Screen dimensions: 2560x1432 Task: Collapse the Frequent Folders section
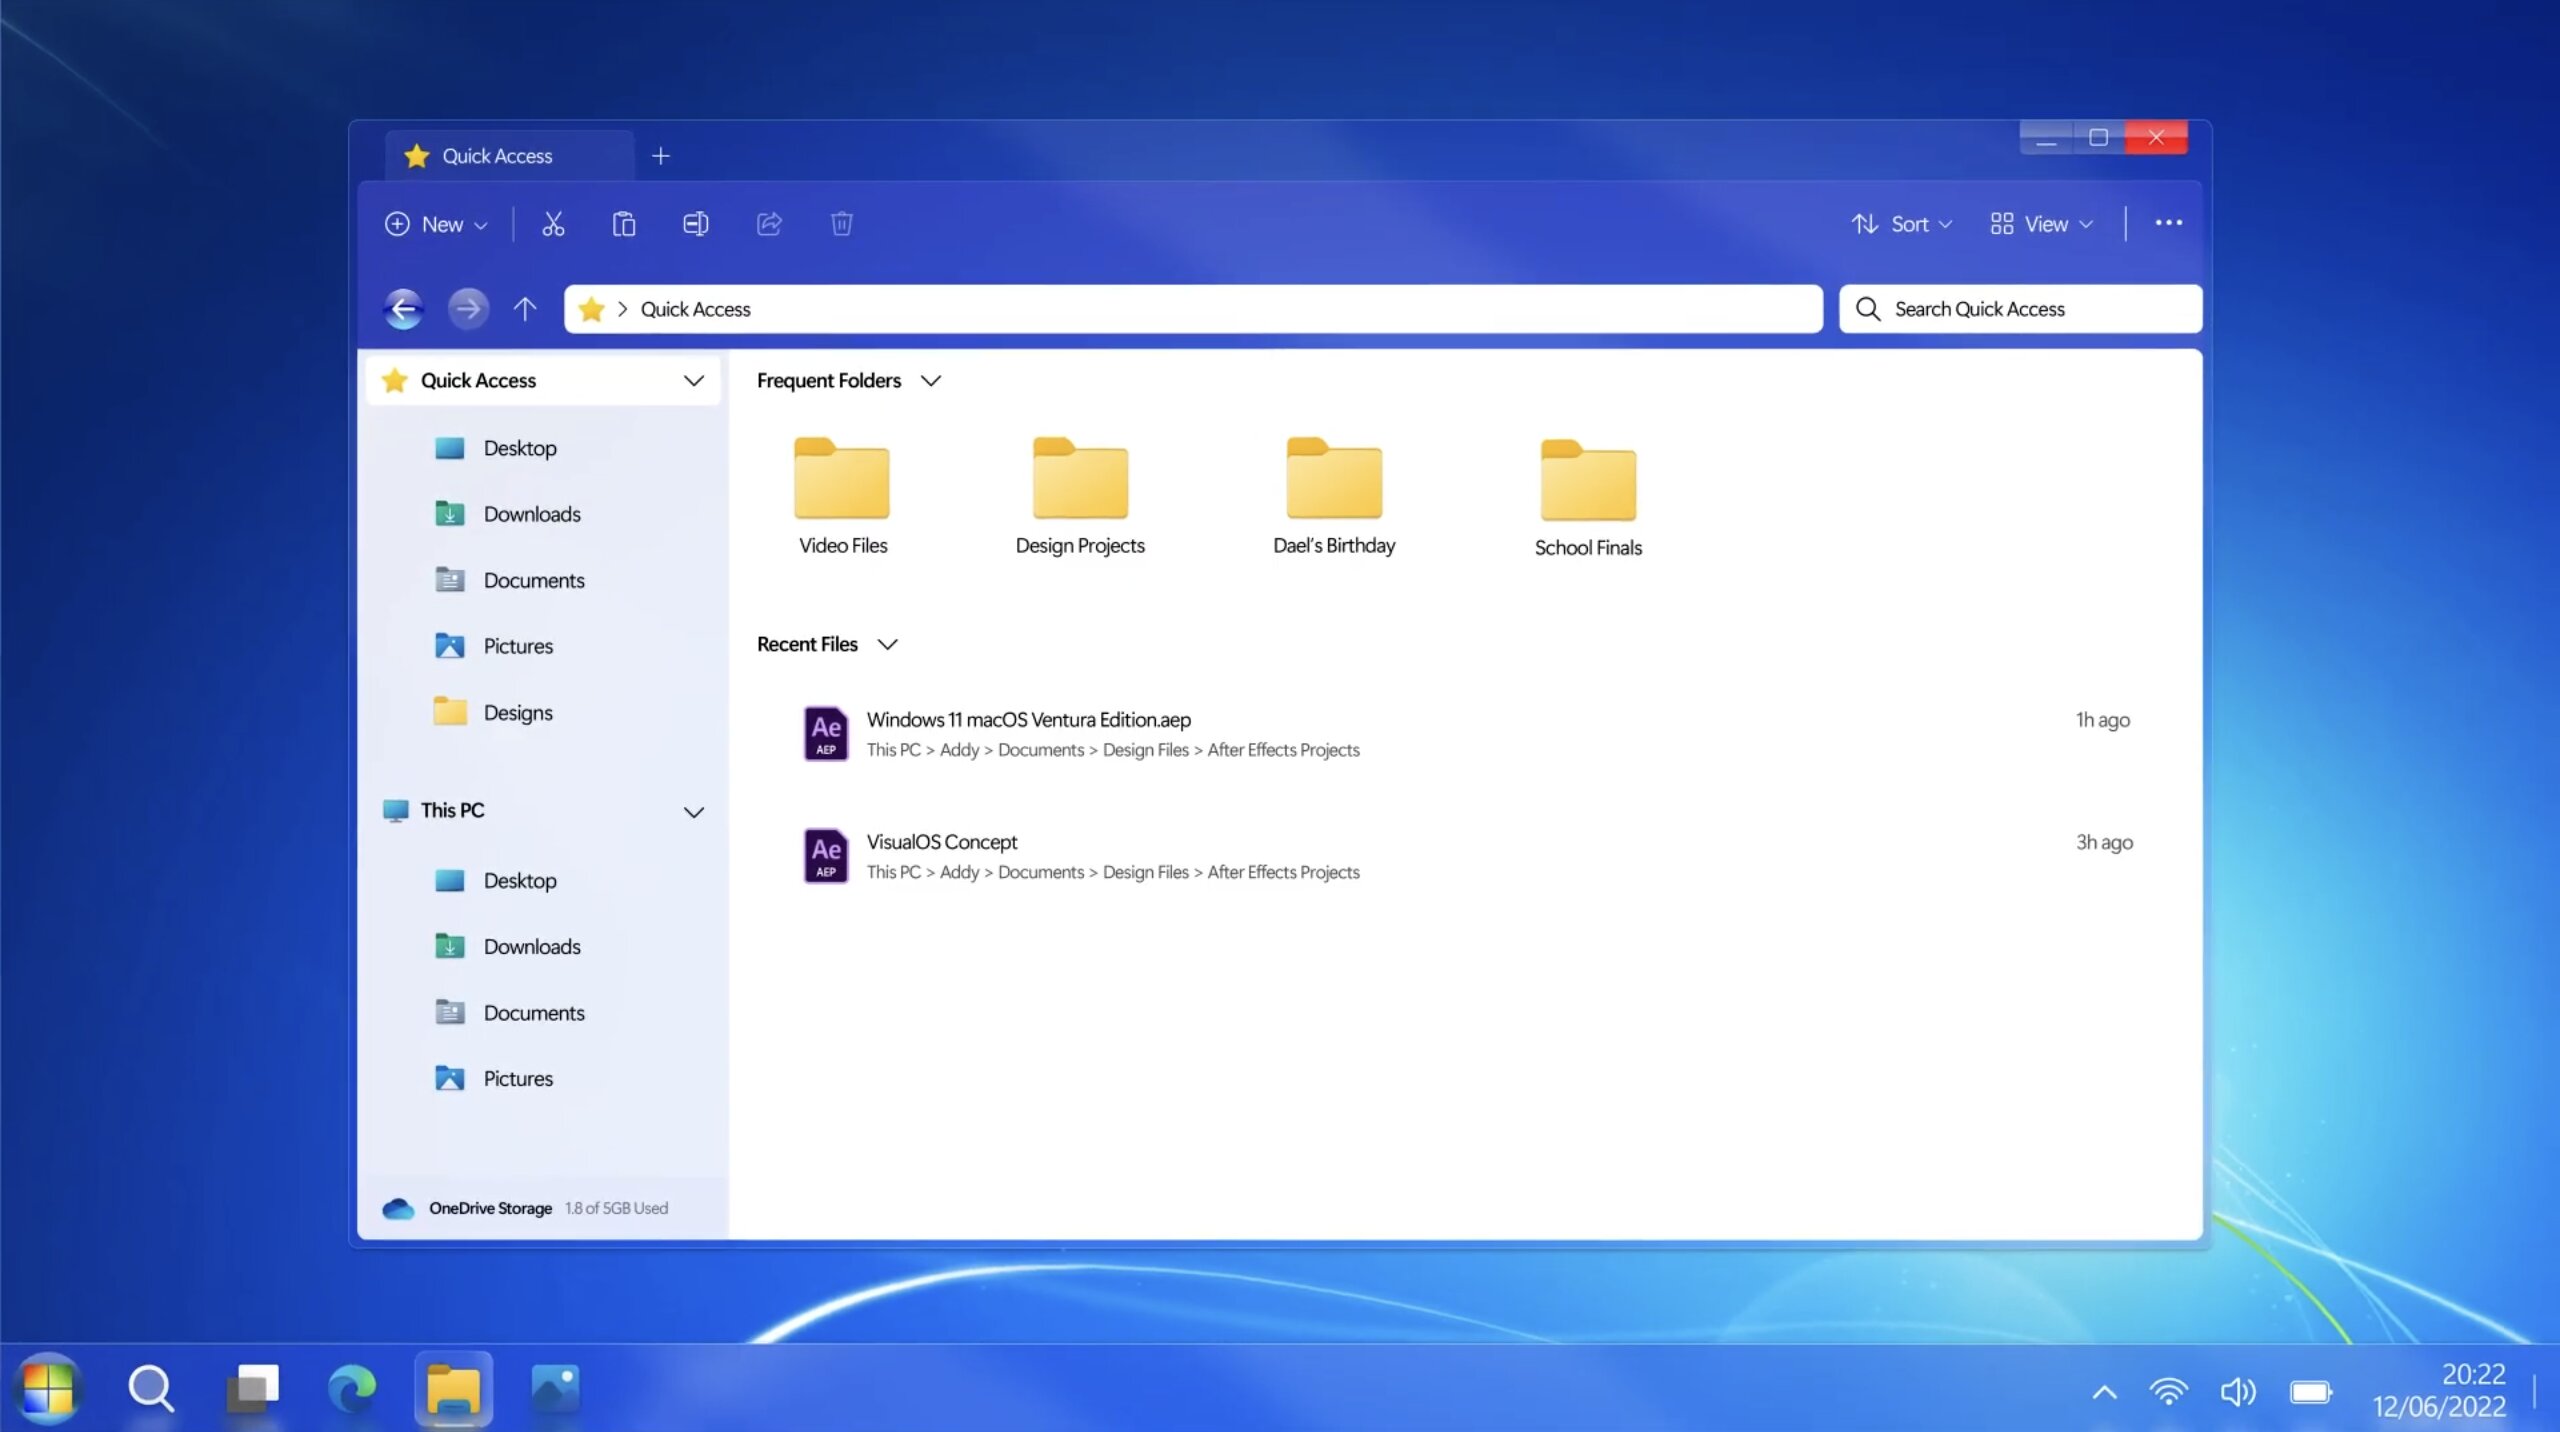(931, 381)
